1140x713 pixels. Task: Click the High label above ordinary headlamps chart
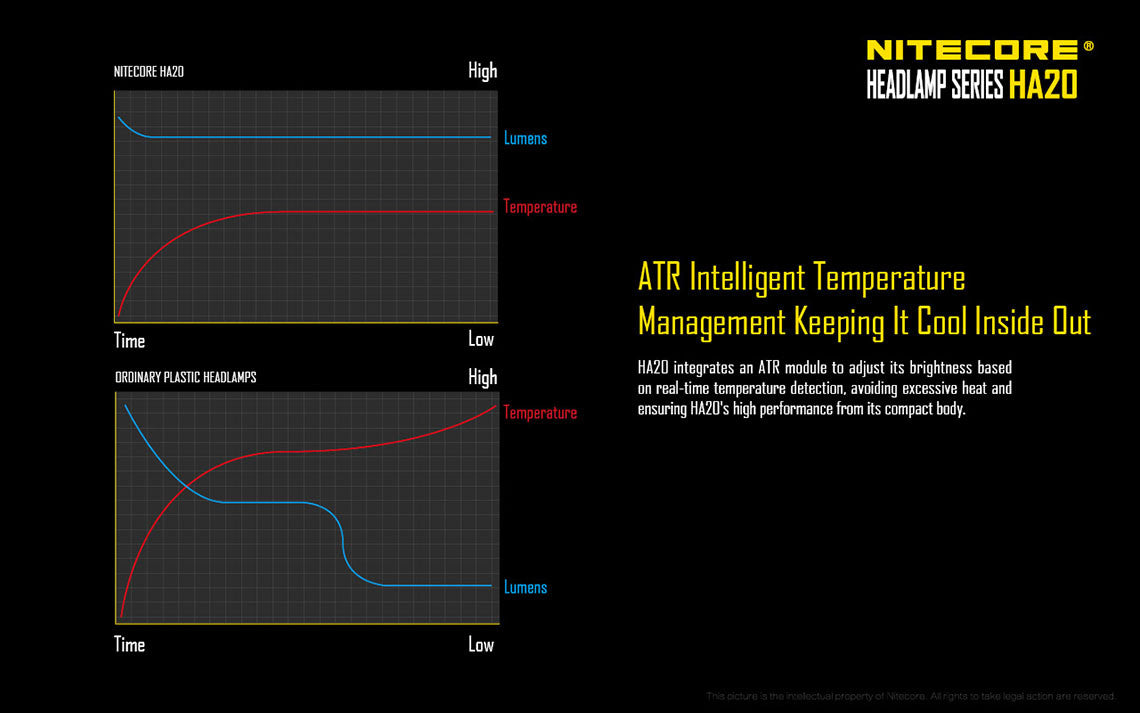482,377
